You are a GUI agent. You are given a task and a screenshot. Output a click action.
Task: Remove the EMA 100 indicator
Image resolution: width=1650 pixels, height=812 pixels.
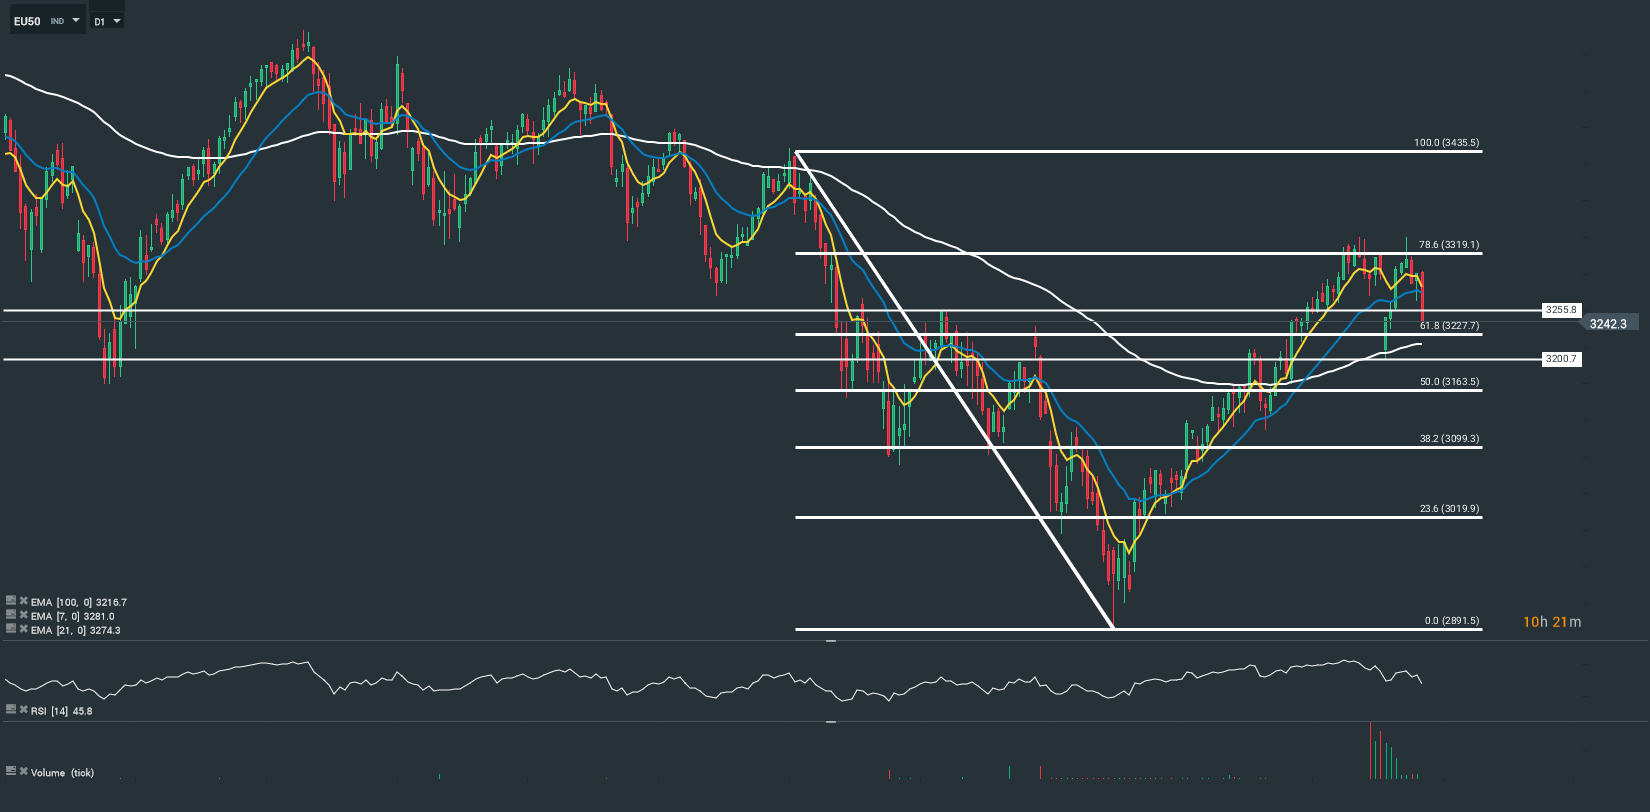[x=23, y=601]
